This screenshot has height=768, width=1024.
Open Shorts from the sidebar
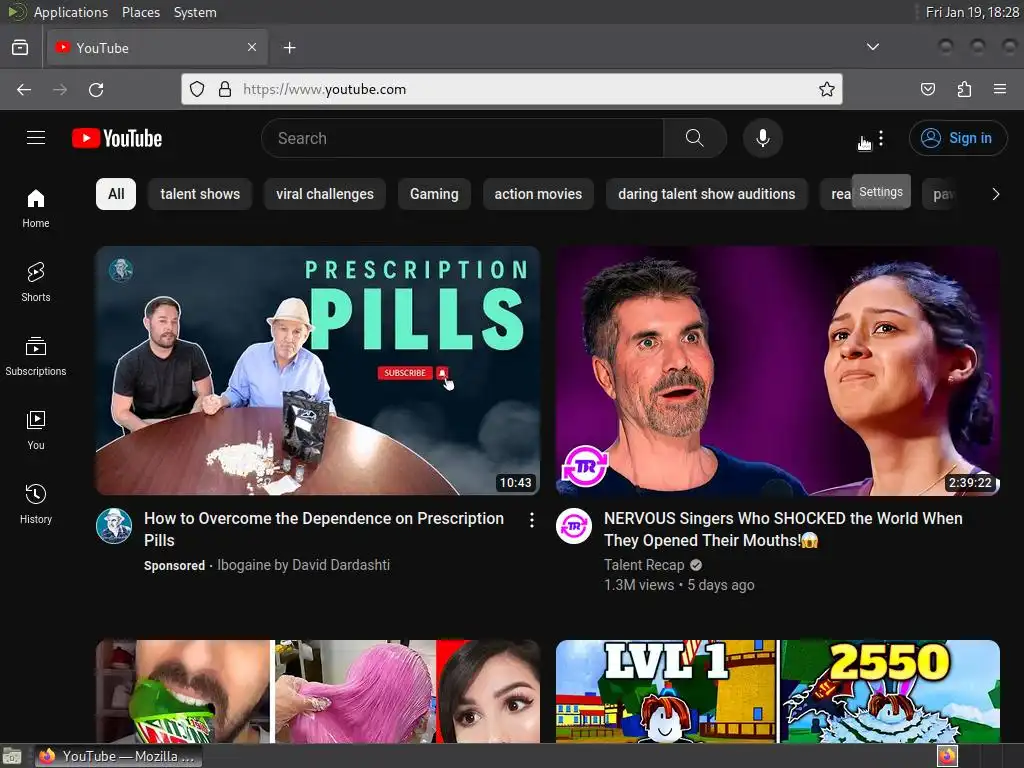point(35,282)
